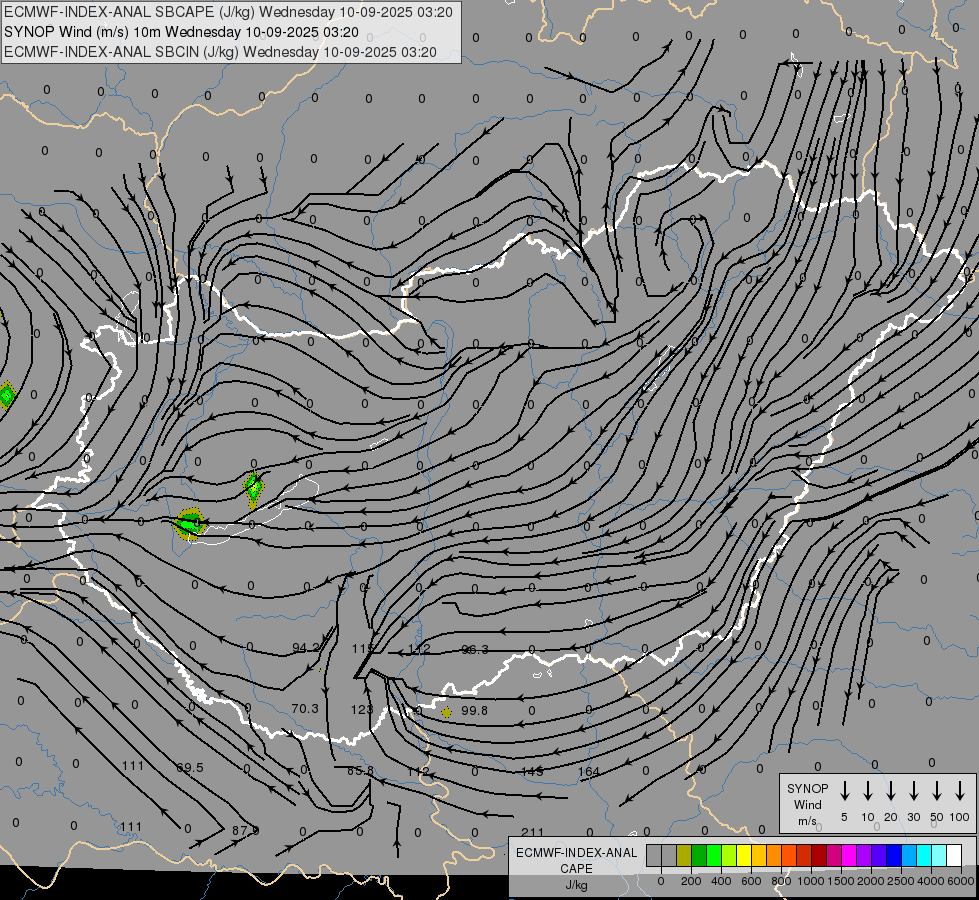Pick the lime yellow-green legend swatch

729,855
